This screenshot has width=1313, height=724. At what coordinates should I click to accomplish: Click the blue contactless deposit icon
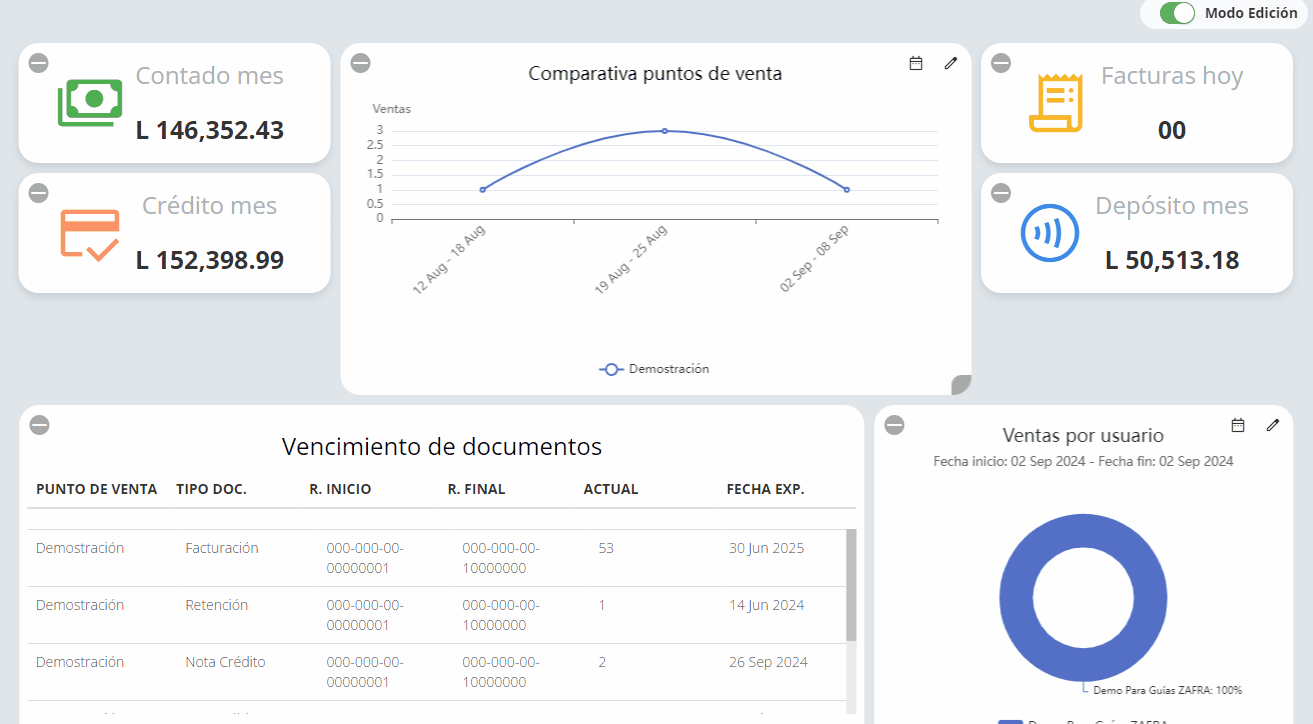tap(1050, 234)
